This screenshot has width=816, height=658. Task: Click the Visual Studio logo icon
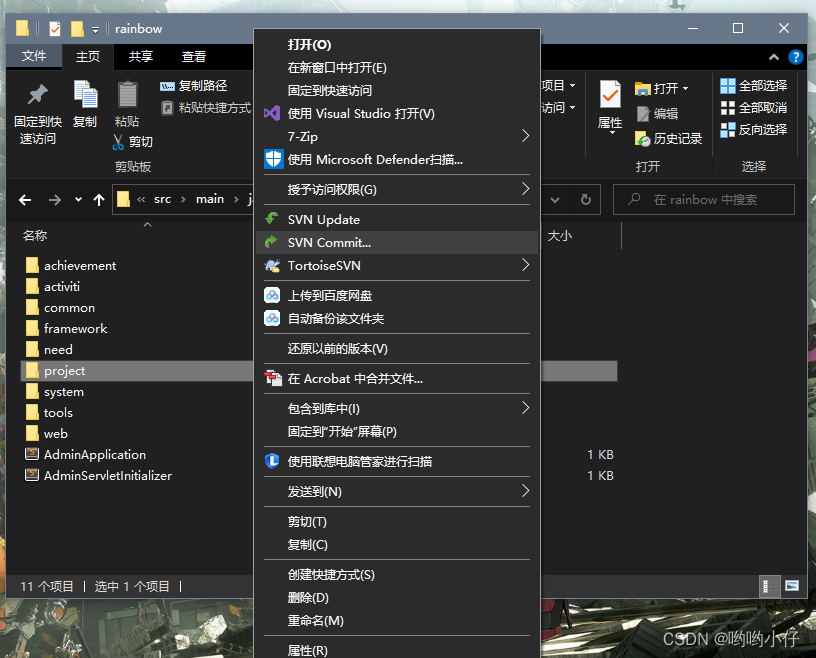[x=272, y=113]
